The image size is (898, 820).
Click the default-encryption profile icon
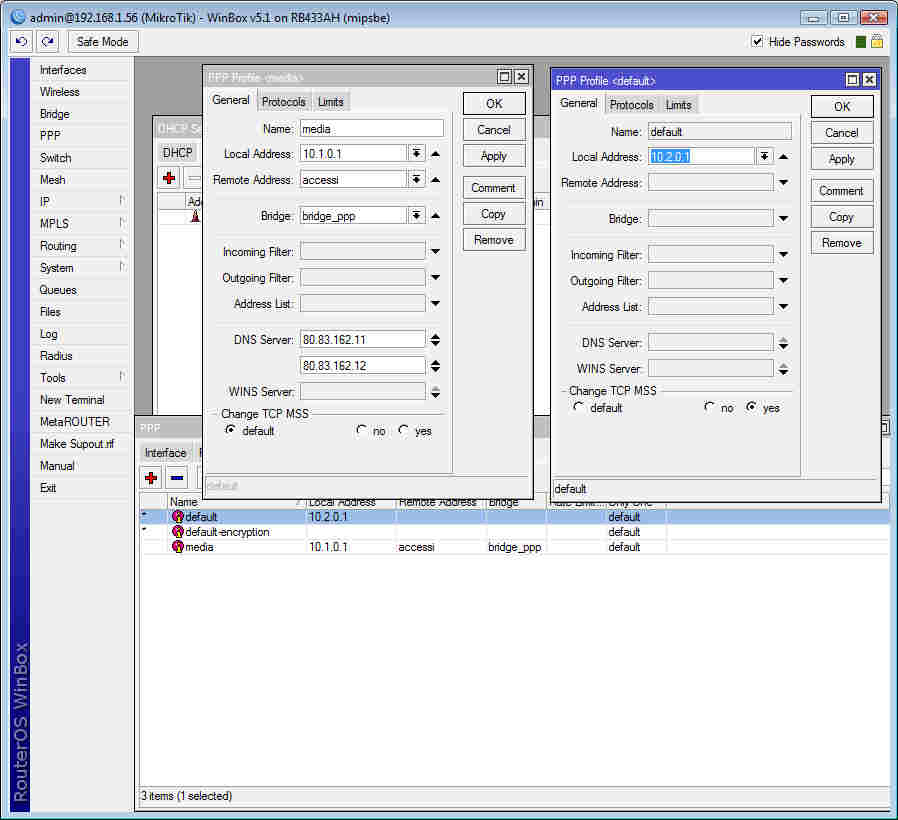[x=178, y=532]
